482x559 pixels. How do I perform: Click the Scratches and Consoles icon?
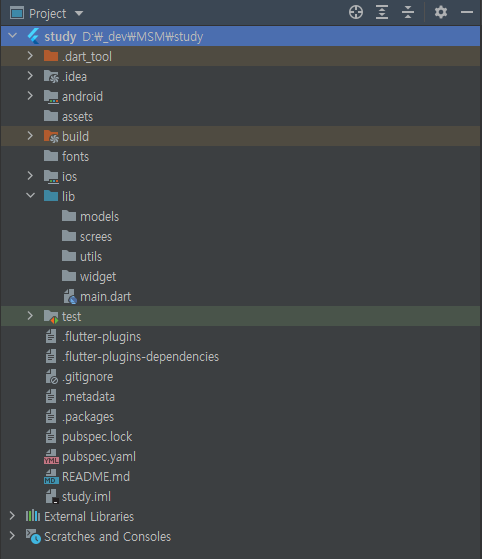point(33,536)
